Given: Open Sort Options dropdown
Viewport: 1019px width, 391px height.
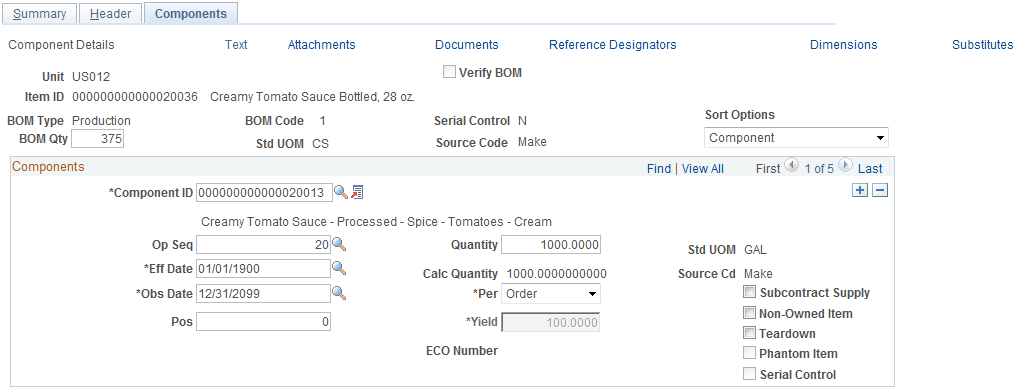Looking at the screenshot, I should pyautogui.click(x=796, y=138).
